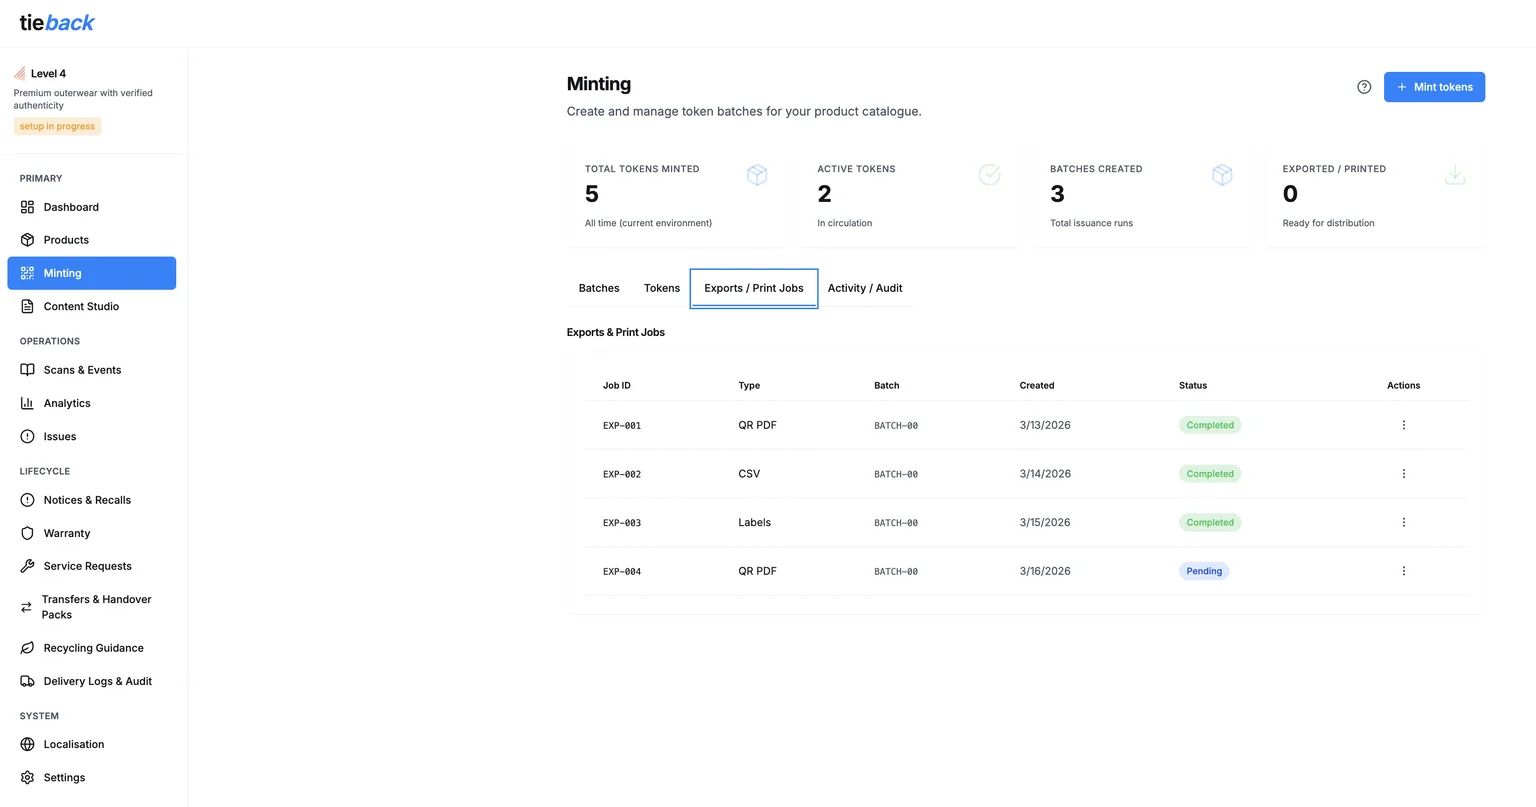Open Notices & Recalls
Viewport: 1536px width, 807px height.
coord(88,499)
